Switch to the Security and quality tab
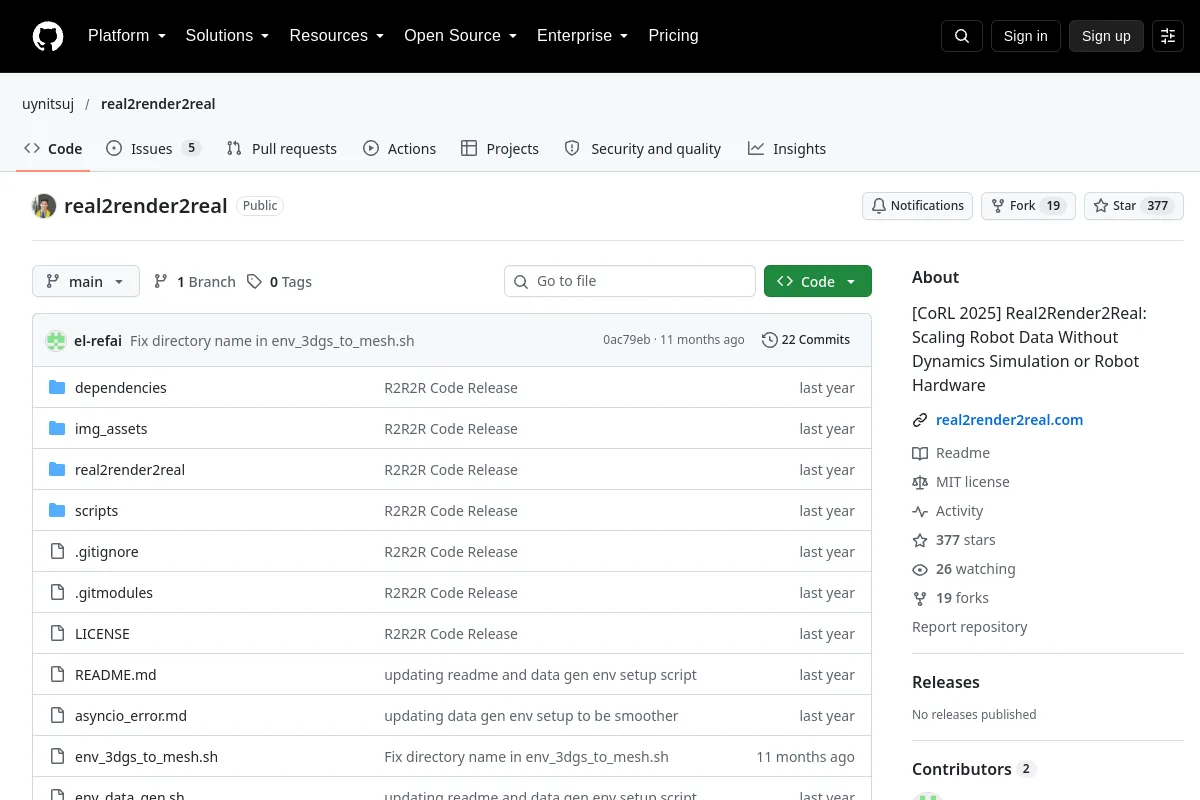1200x800 pixels. click(643, 149)
